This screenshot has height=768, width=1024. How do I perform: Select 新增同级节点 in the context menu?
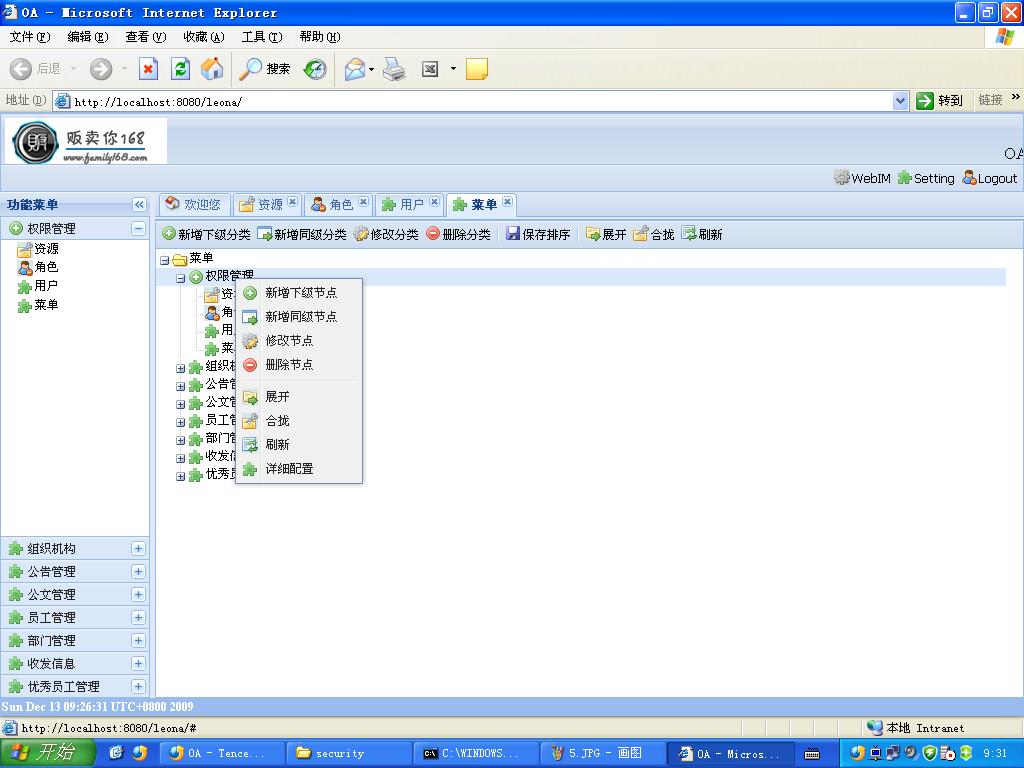[298, 317]
